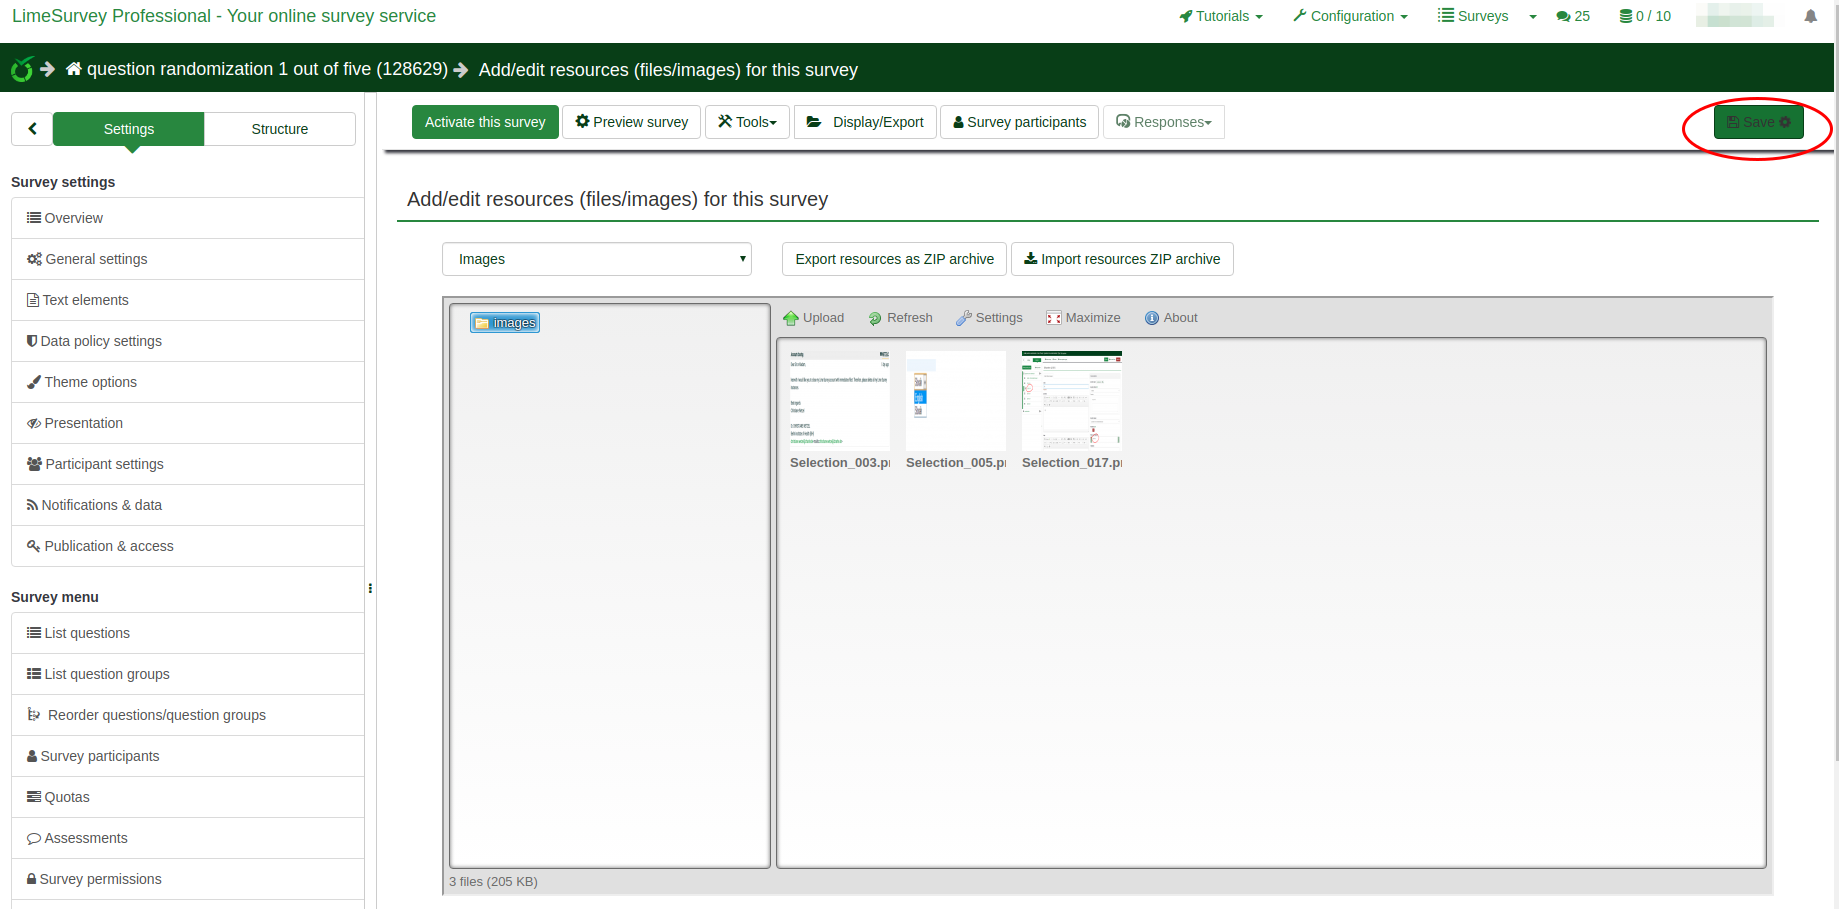
Task: Select the Selection_017 image thumbnail
Action: [x=1071, y=401]
